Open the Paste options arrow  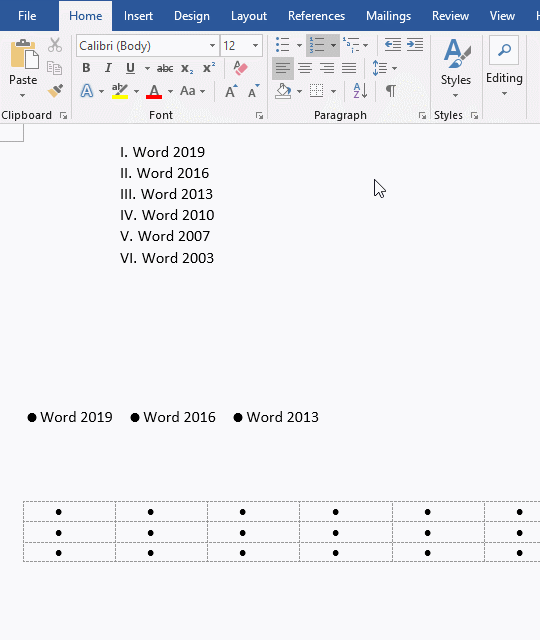pos(22,96)
